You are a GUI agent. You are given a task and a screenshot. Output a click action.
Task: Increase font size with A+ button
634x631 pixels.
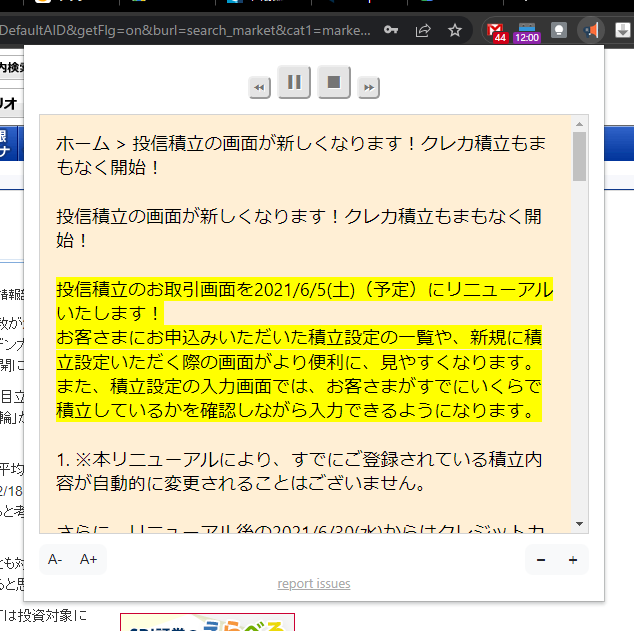[89, 560]
